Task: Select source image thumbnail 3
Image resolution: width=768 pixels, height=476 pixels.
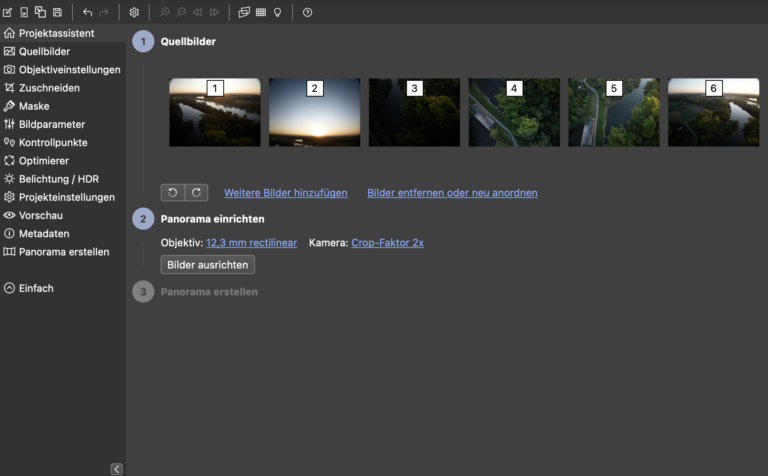Action: 414,112
